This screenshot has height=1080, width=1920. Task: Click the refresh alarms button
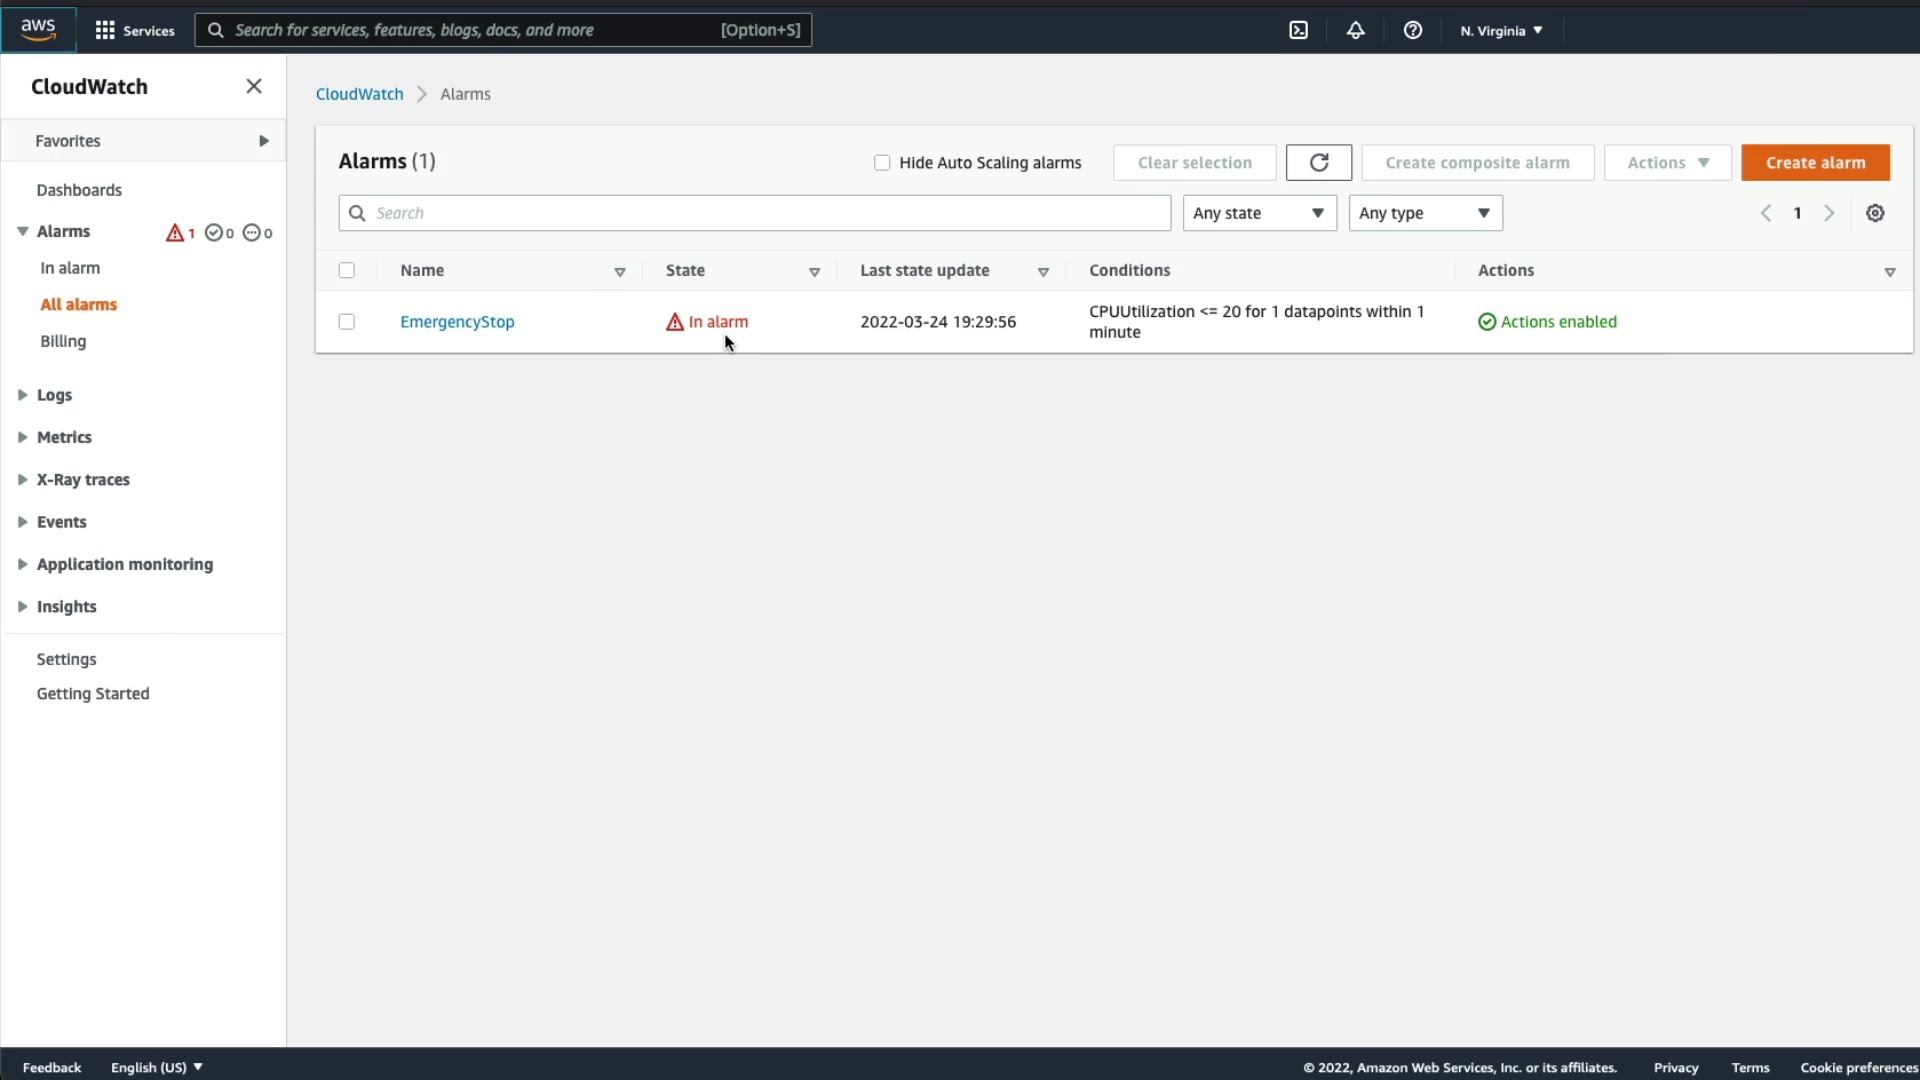tap(1318, 163)
